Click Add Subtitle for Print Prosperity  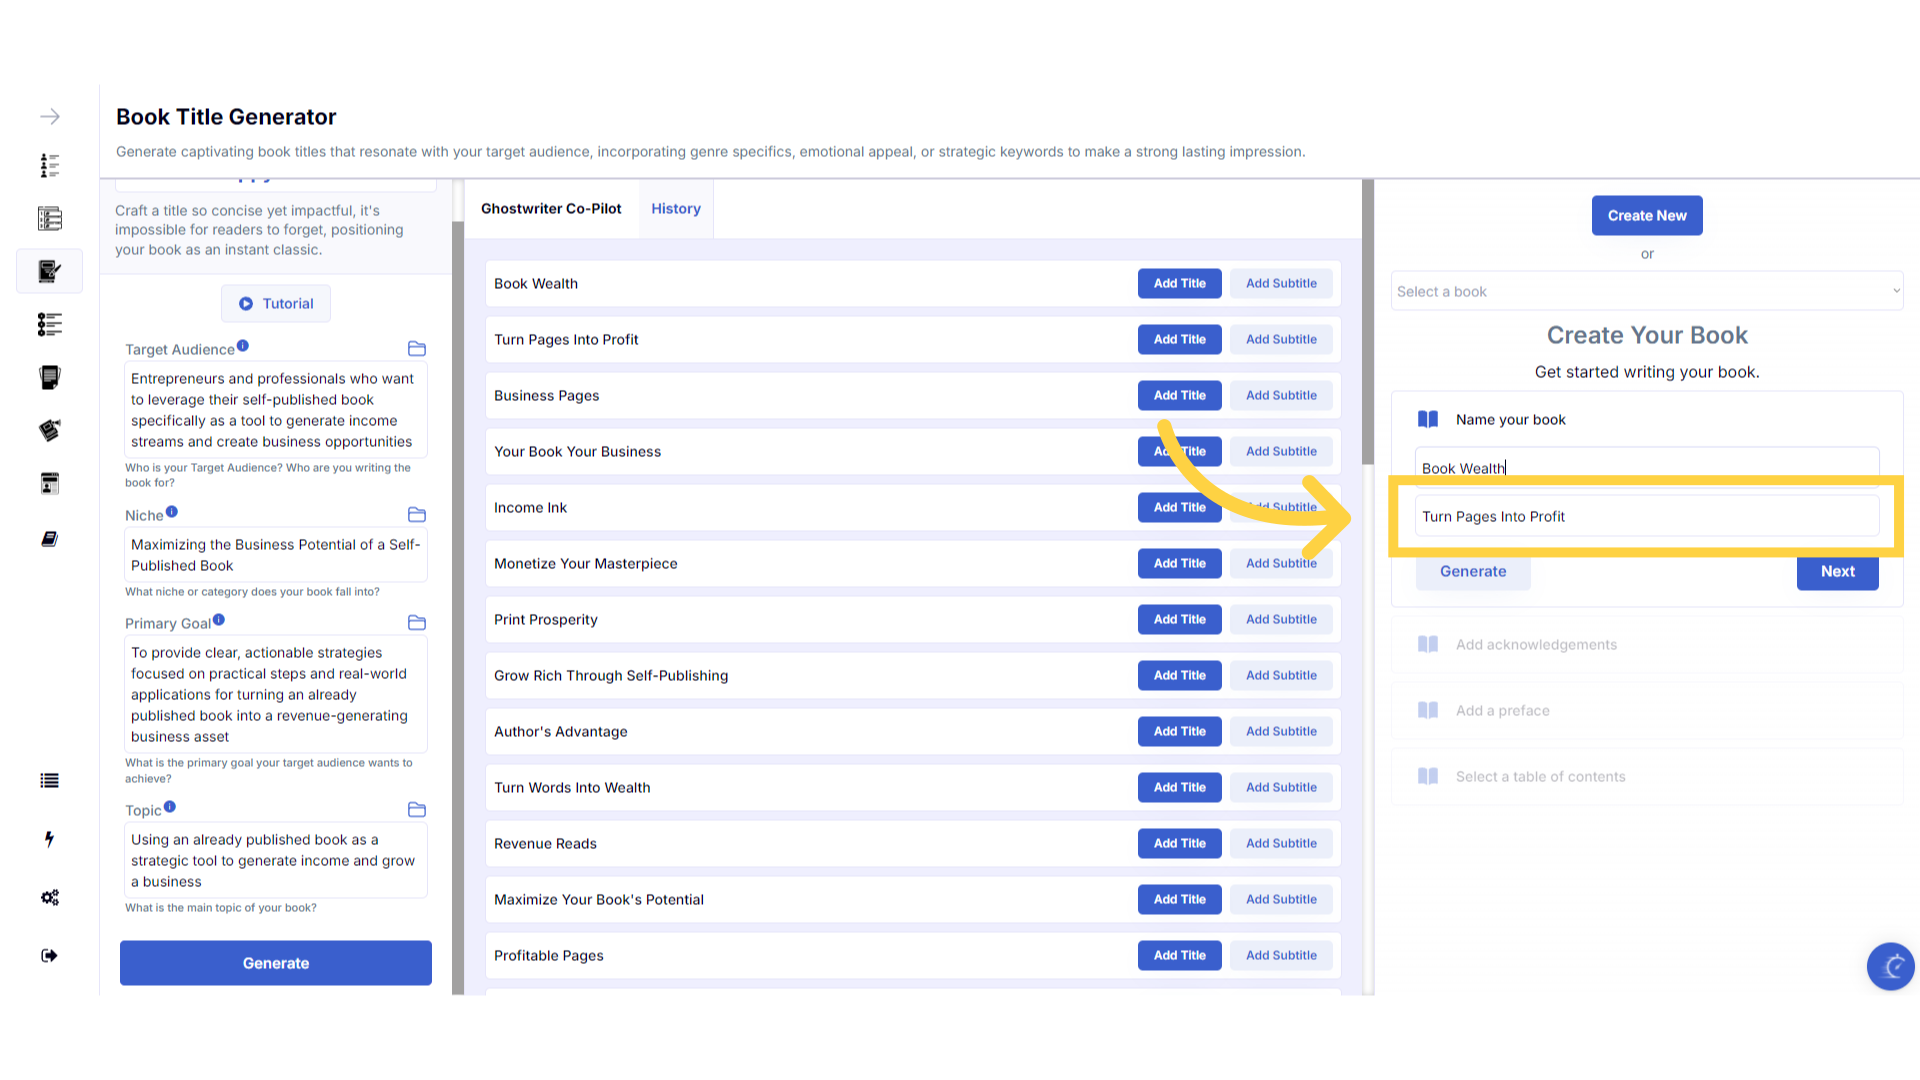[1281, 620]
